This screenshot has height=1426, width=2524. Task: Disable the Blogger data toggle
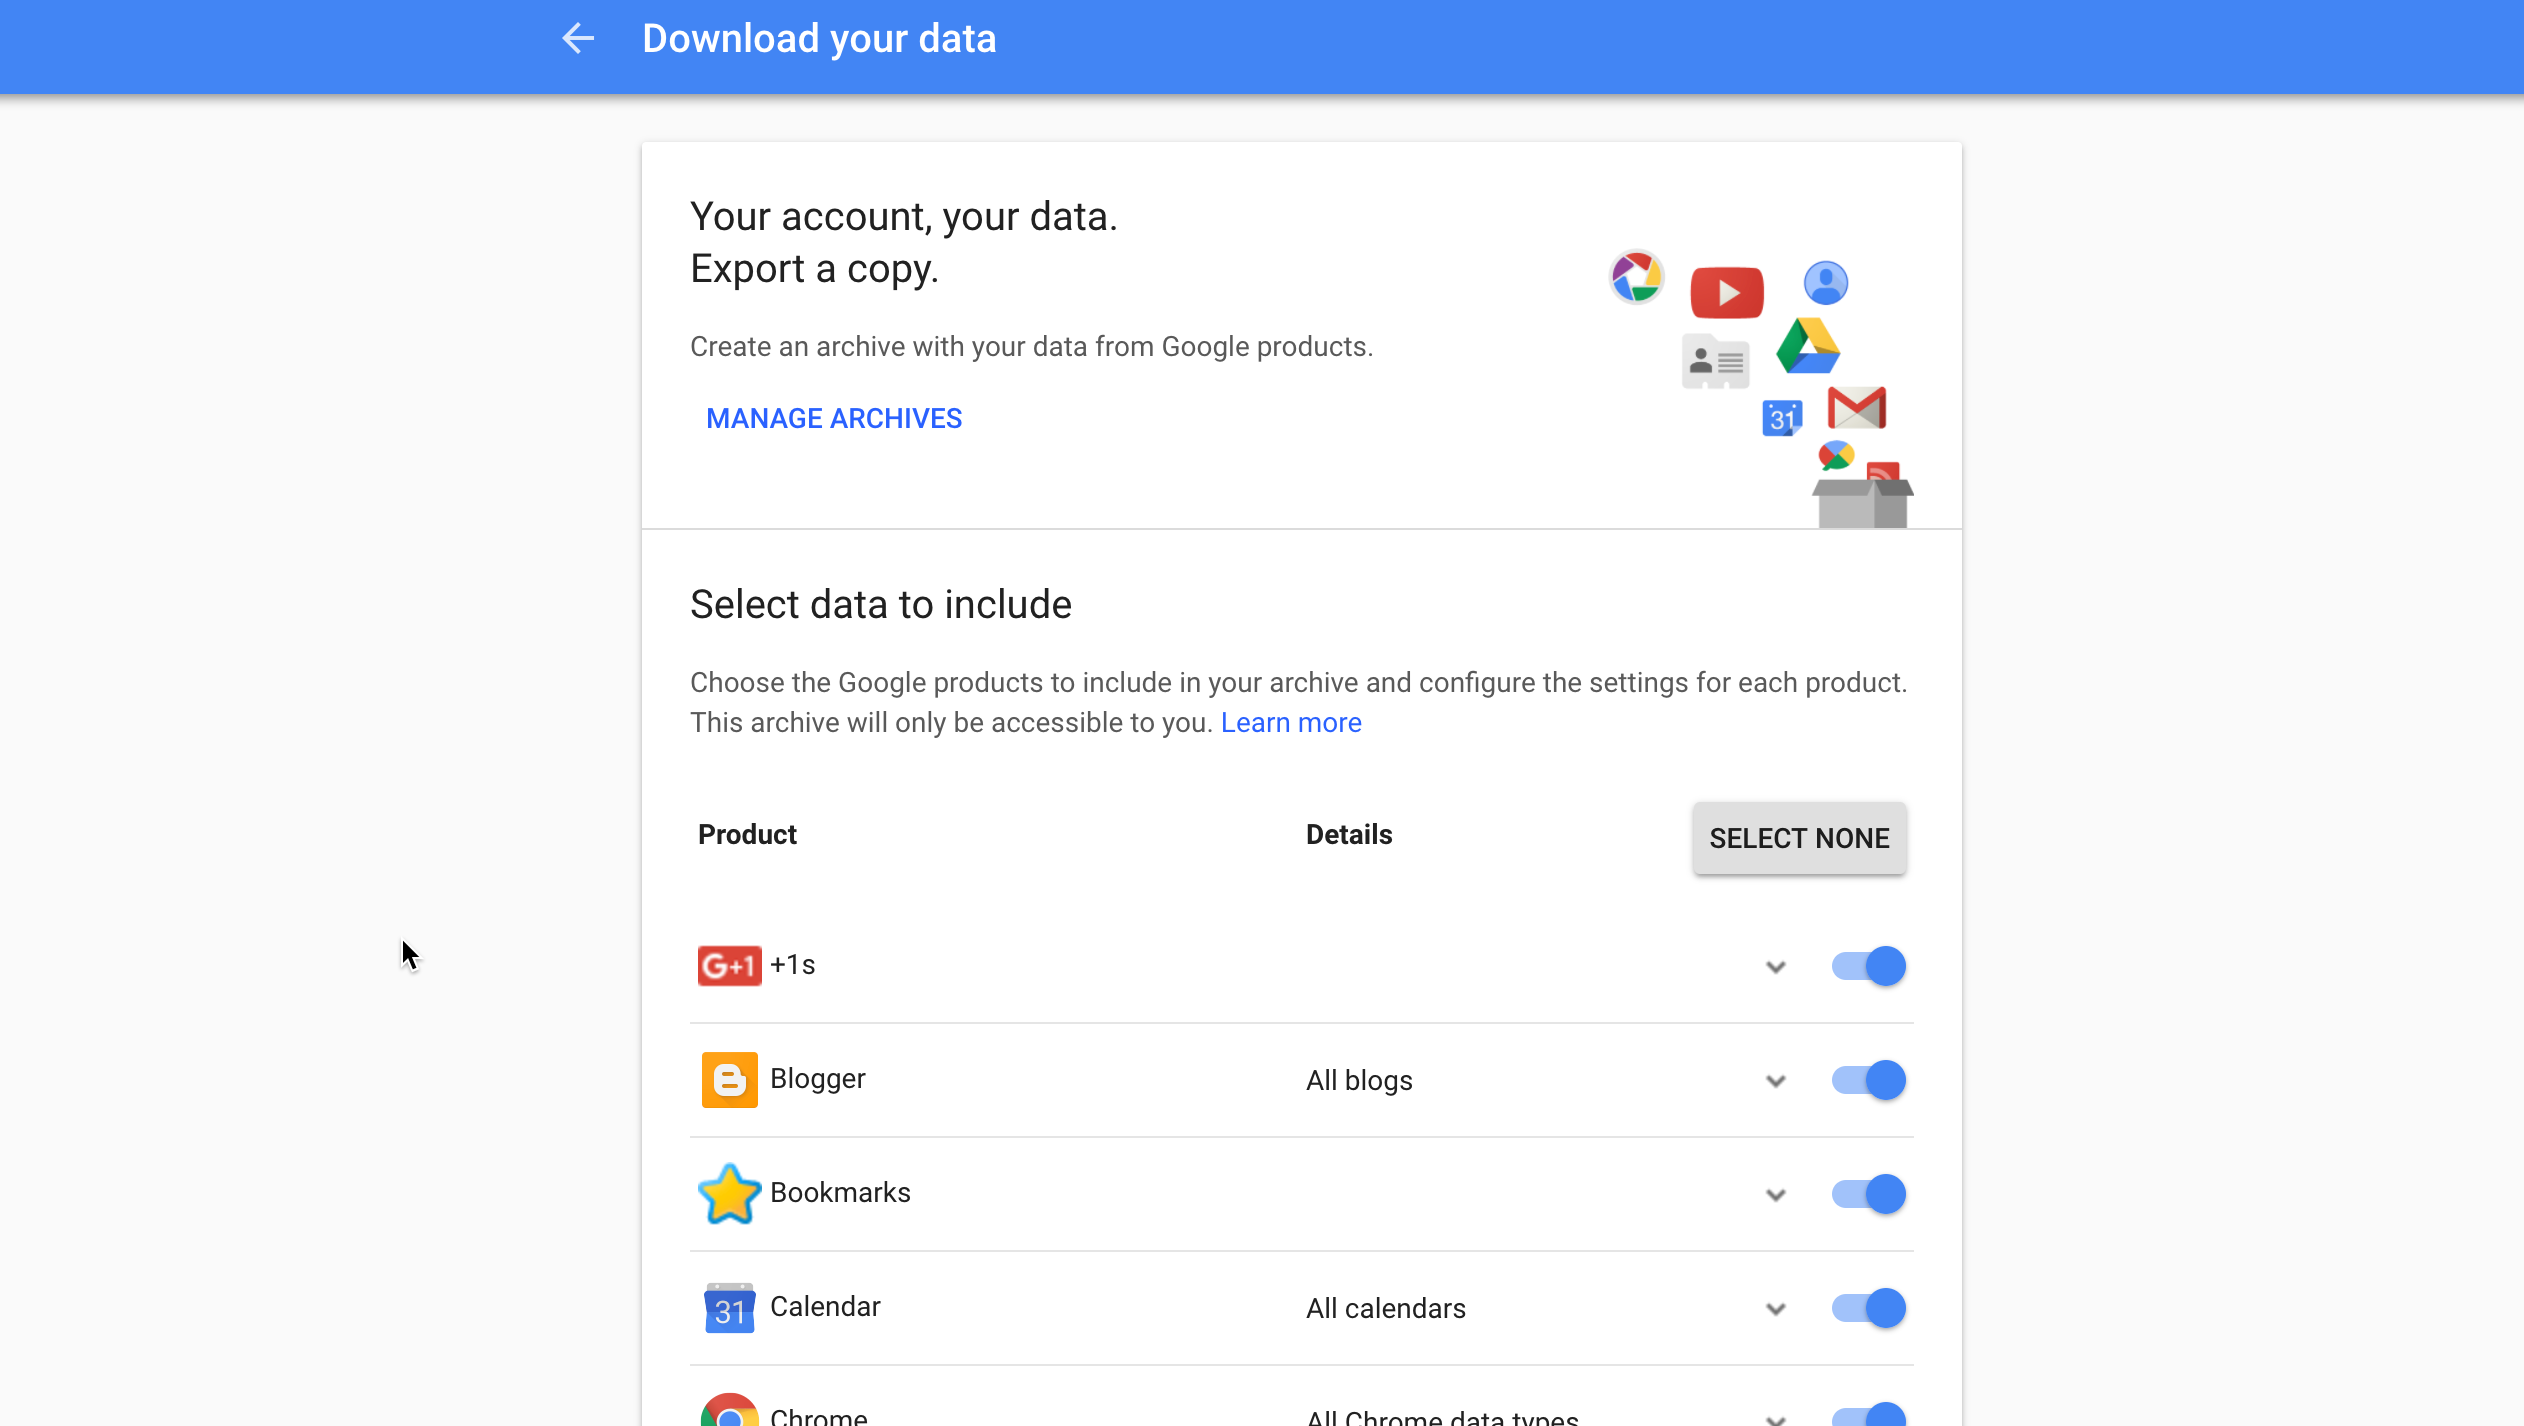(1868, 1080)
